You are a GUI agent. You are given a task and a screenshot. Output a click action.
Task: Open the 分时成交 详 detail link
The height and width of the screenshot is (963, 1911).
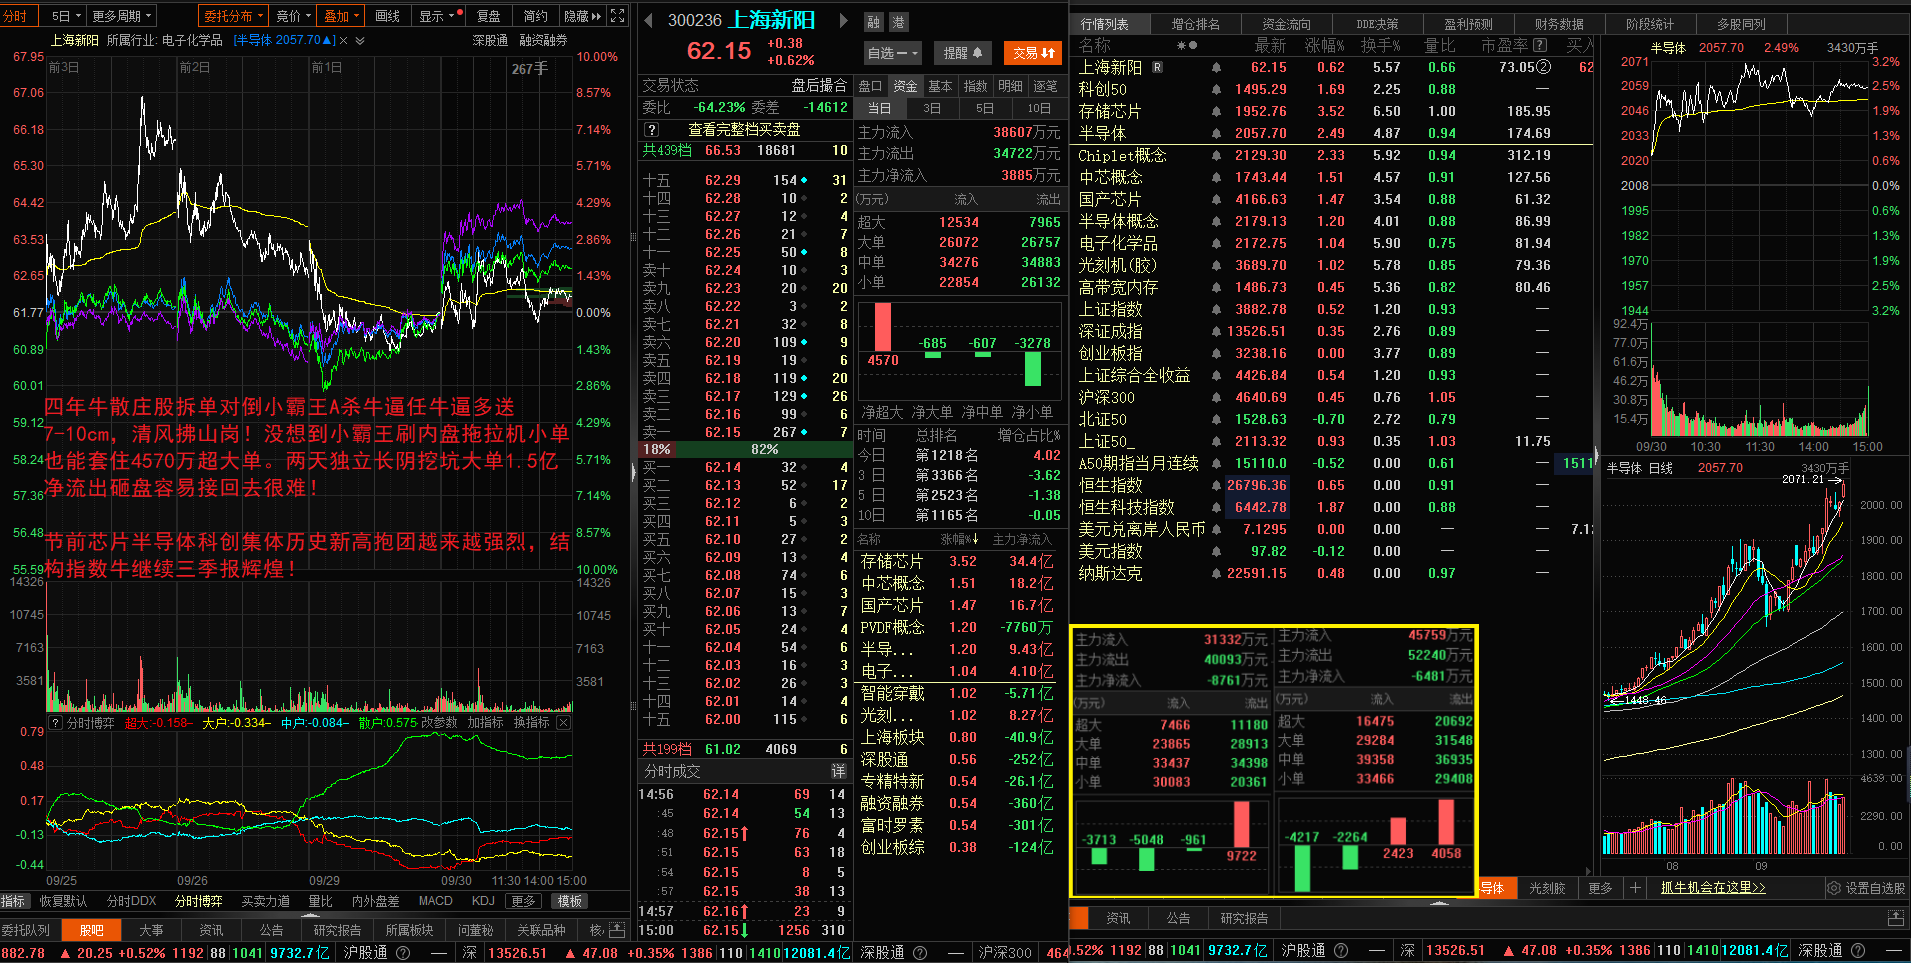(839, 772)
